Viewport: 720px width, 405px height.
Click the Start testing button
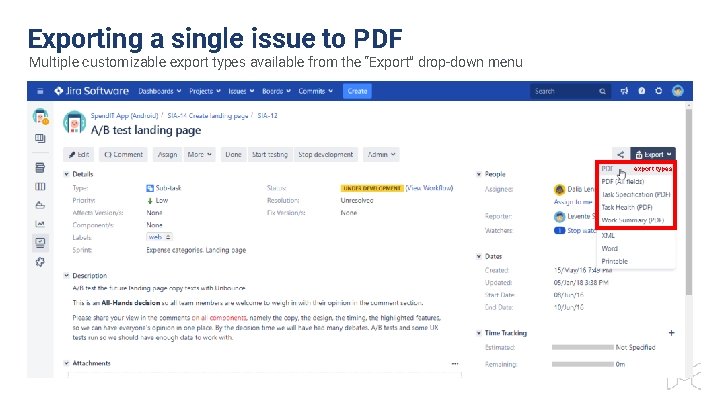coord(270,154)
